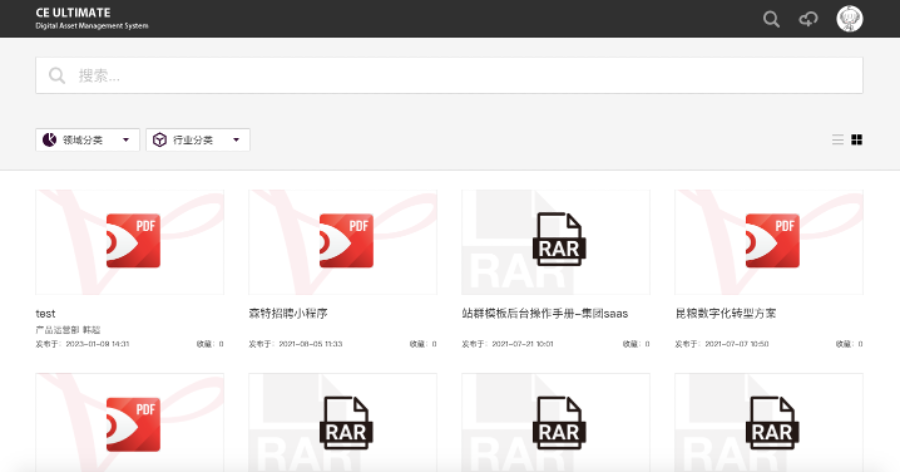Image resolution: width=902 pixels, height=472 pixels.
Task: Click the publish date 2023-01-09 14:31
Action: (x=97, y=344)
